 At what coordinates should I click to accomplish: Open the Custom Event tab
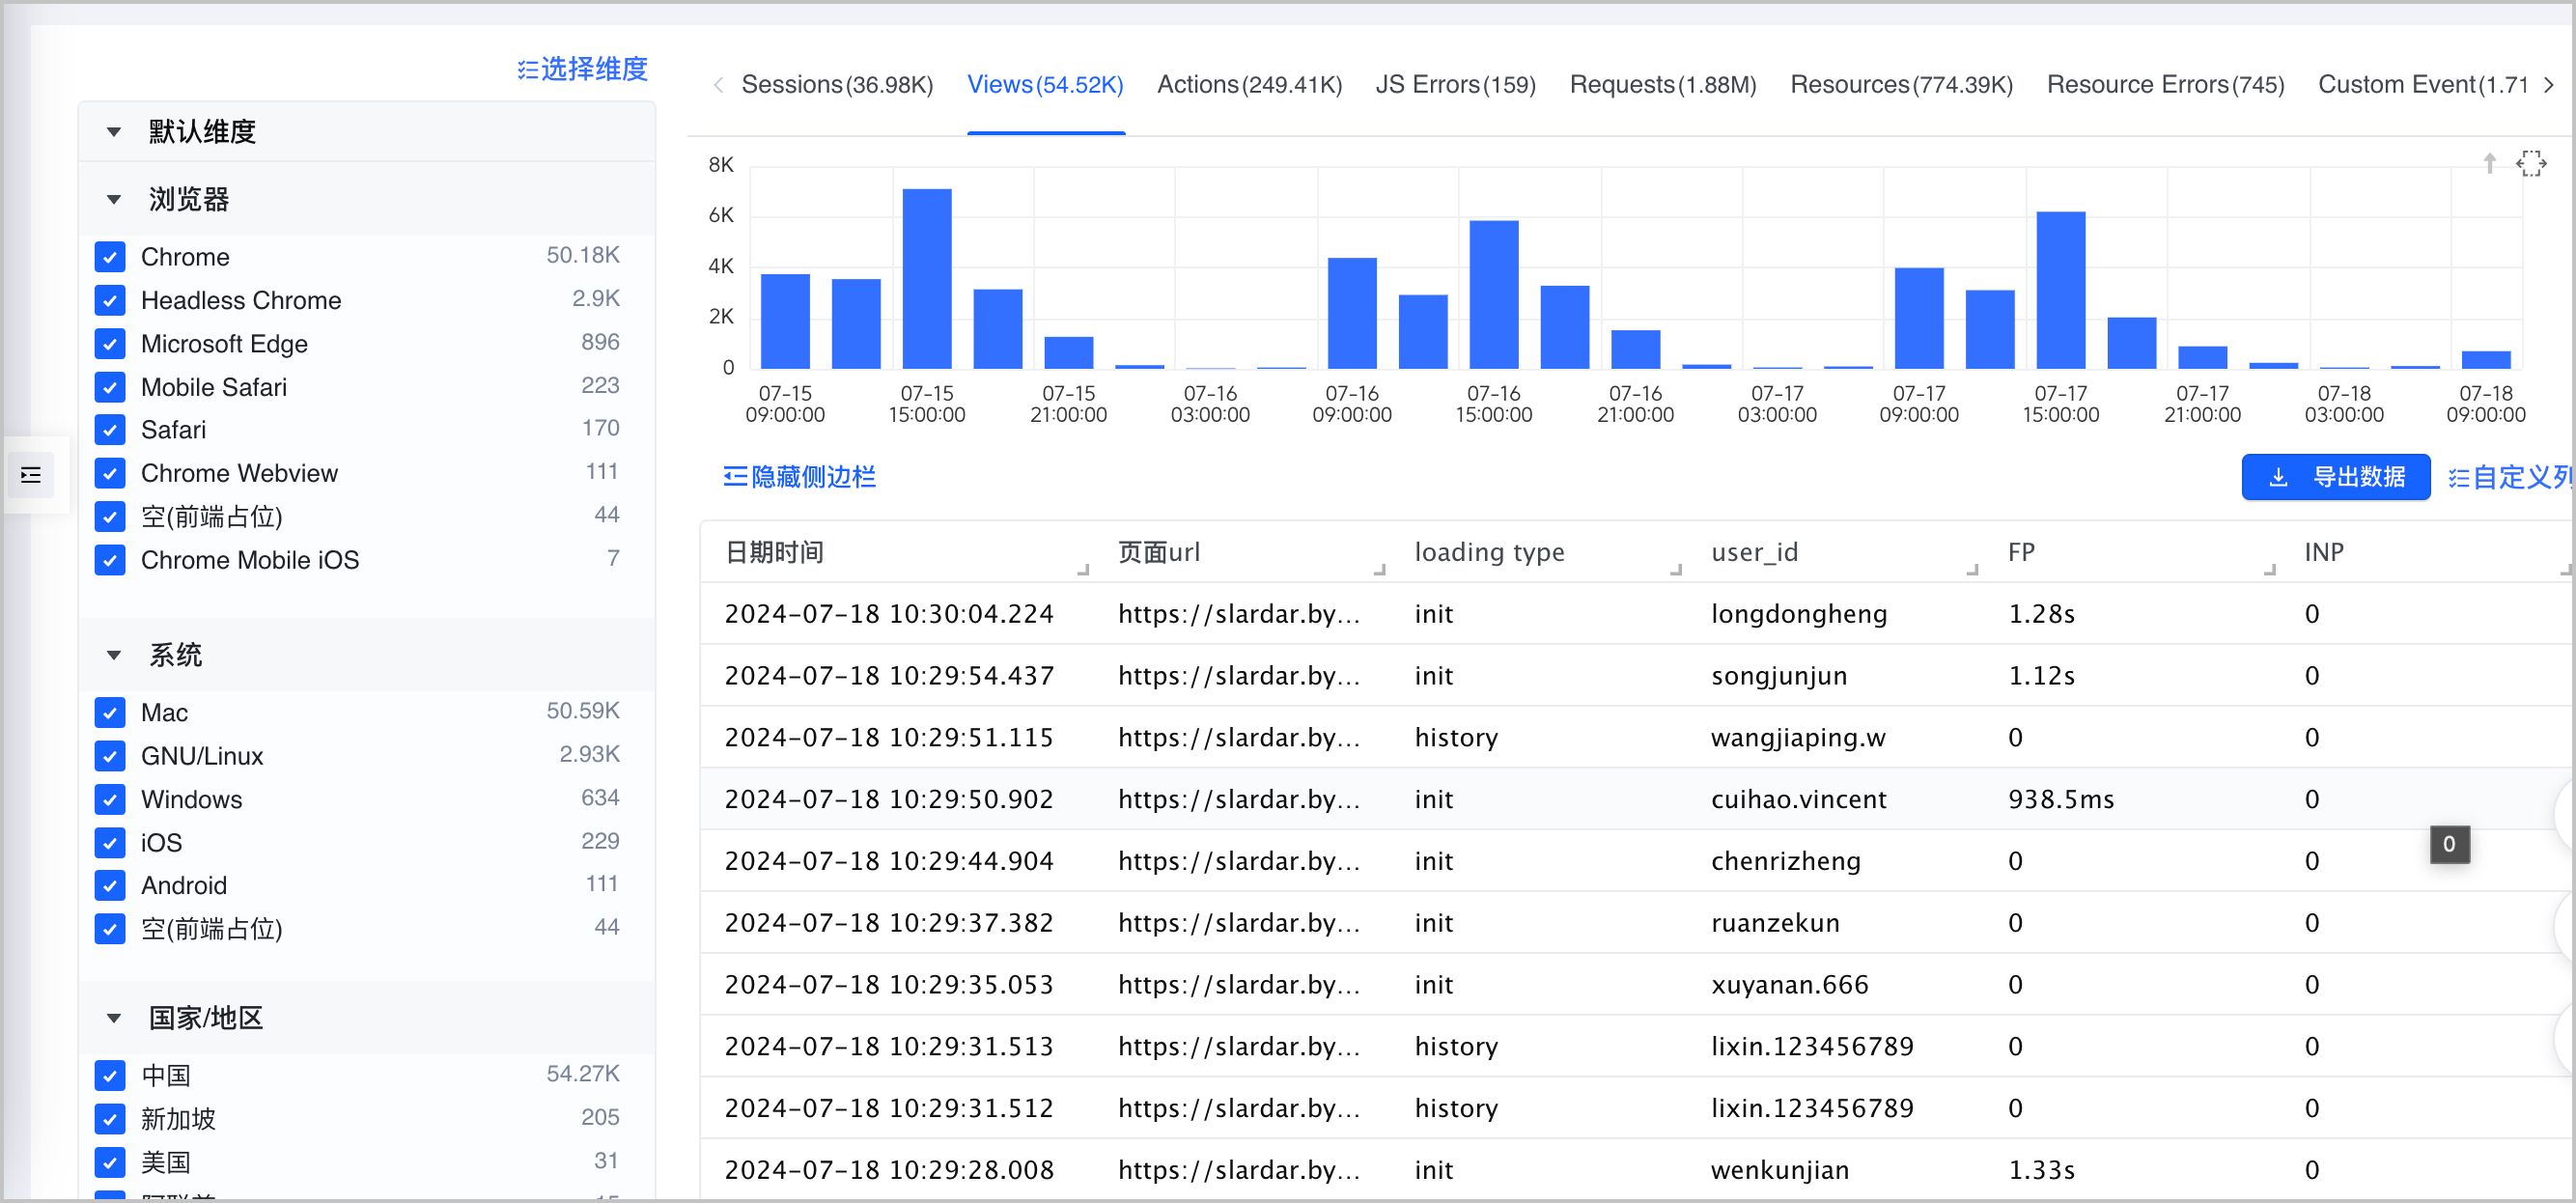click(x=2423, y=85)
